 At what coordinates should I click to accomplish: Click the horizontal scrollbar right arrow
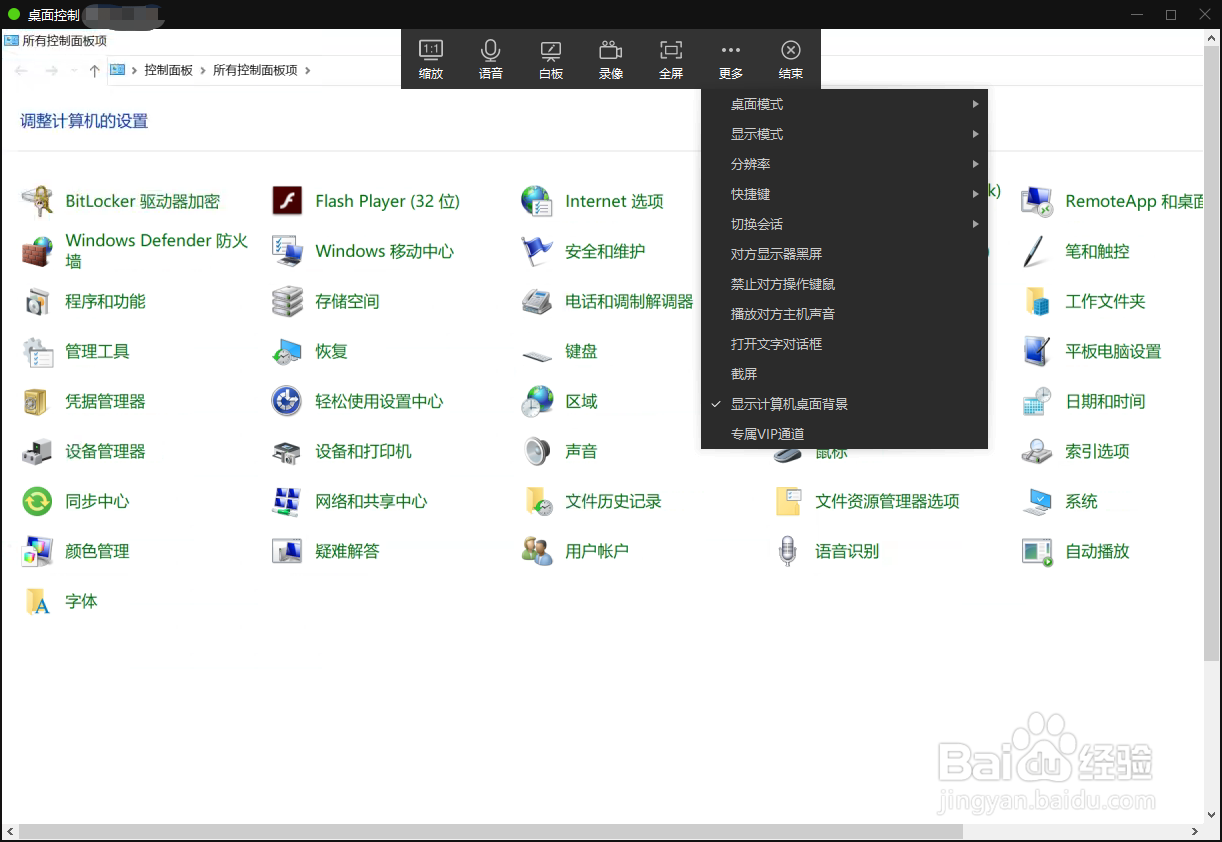click(1195, 832)
